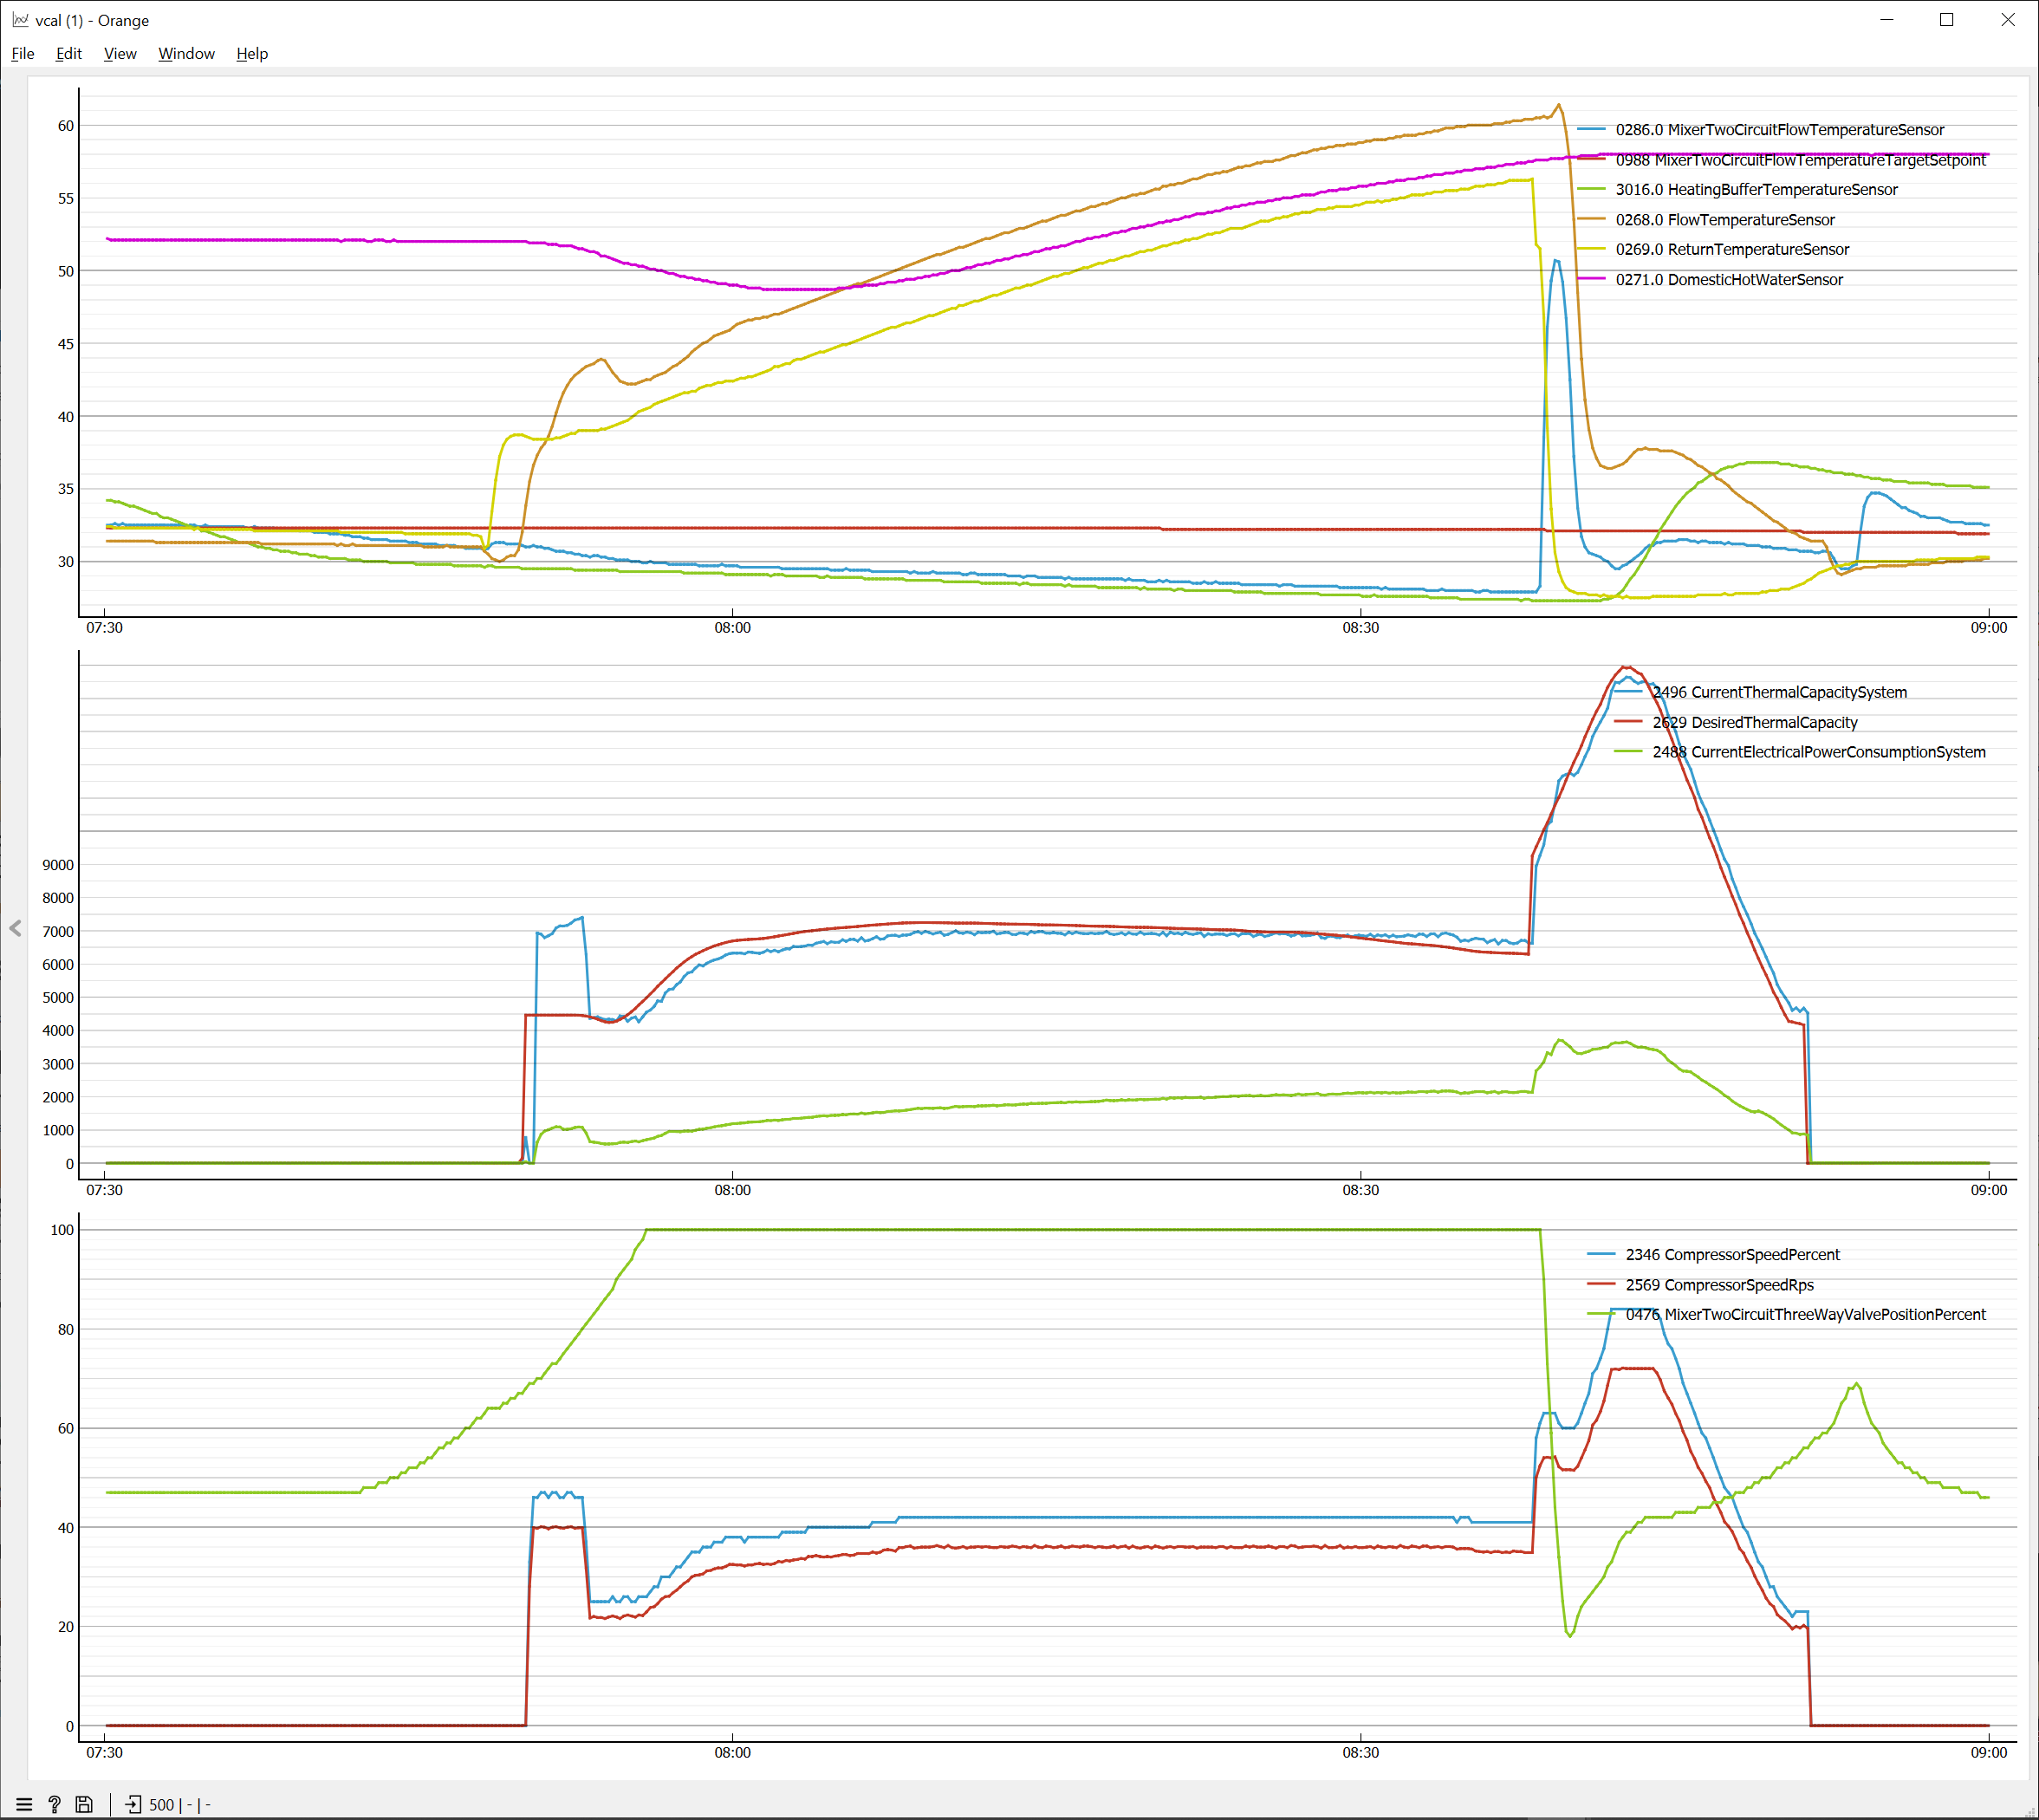Maximize the Orange window
Image resolution: width=2039 pixels, height=1820 pixels.
click(x=1946, y=20)
